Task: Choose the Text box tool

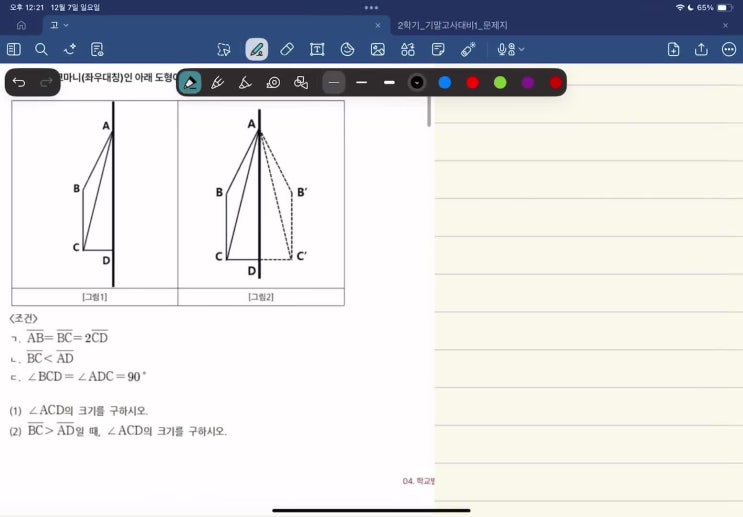Action: point(317,49)
